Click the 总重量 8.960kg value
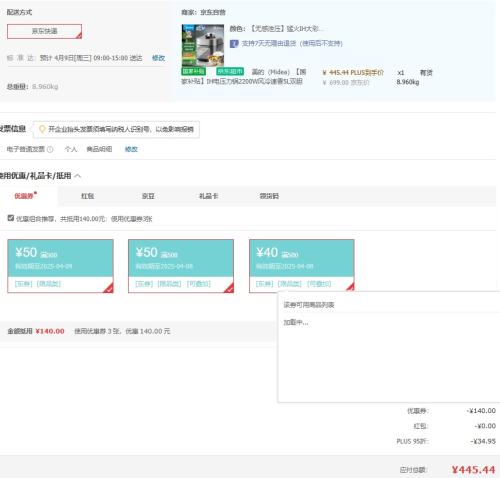 [45, 87]
